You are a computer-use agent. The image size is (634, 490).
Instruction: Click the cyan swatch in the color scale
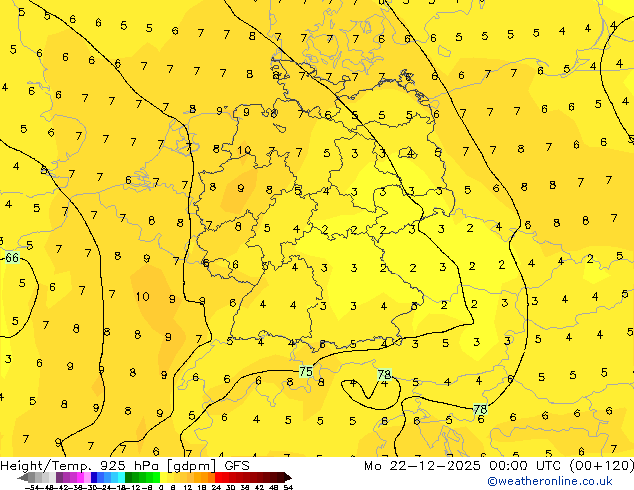point(121,477)
